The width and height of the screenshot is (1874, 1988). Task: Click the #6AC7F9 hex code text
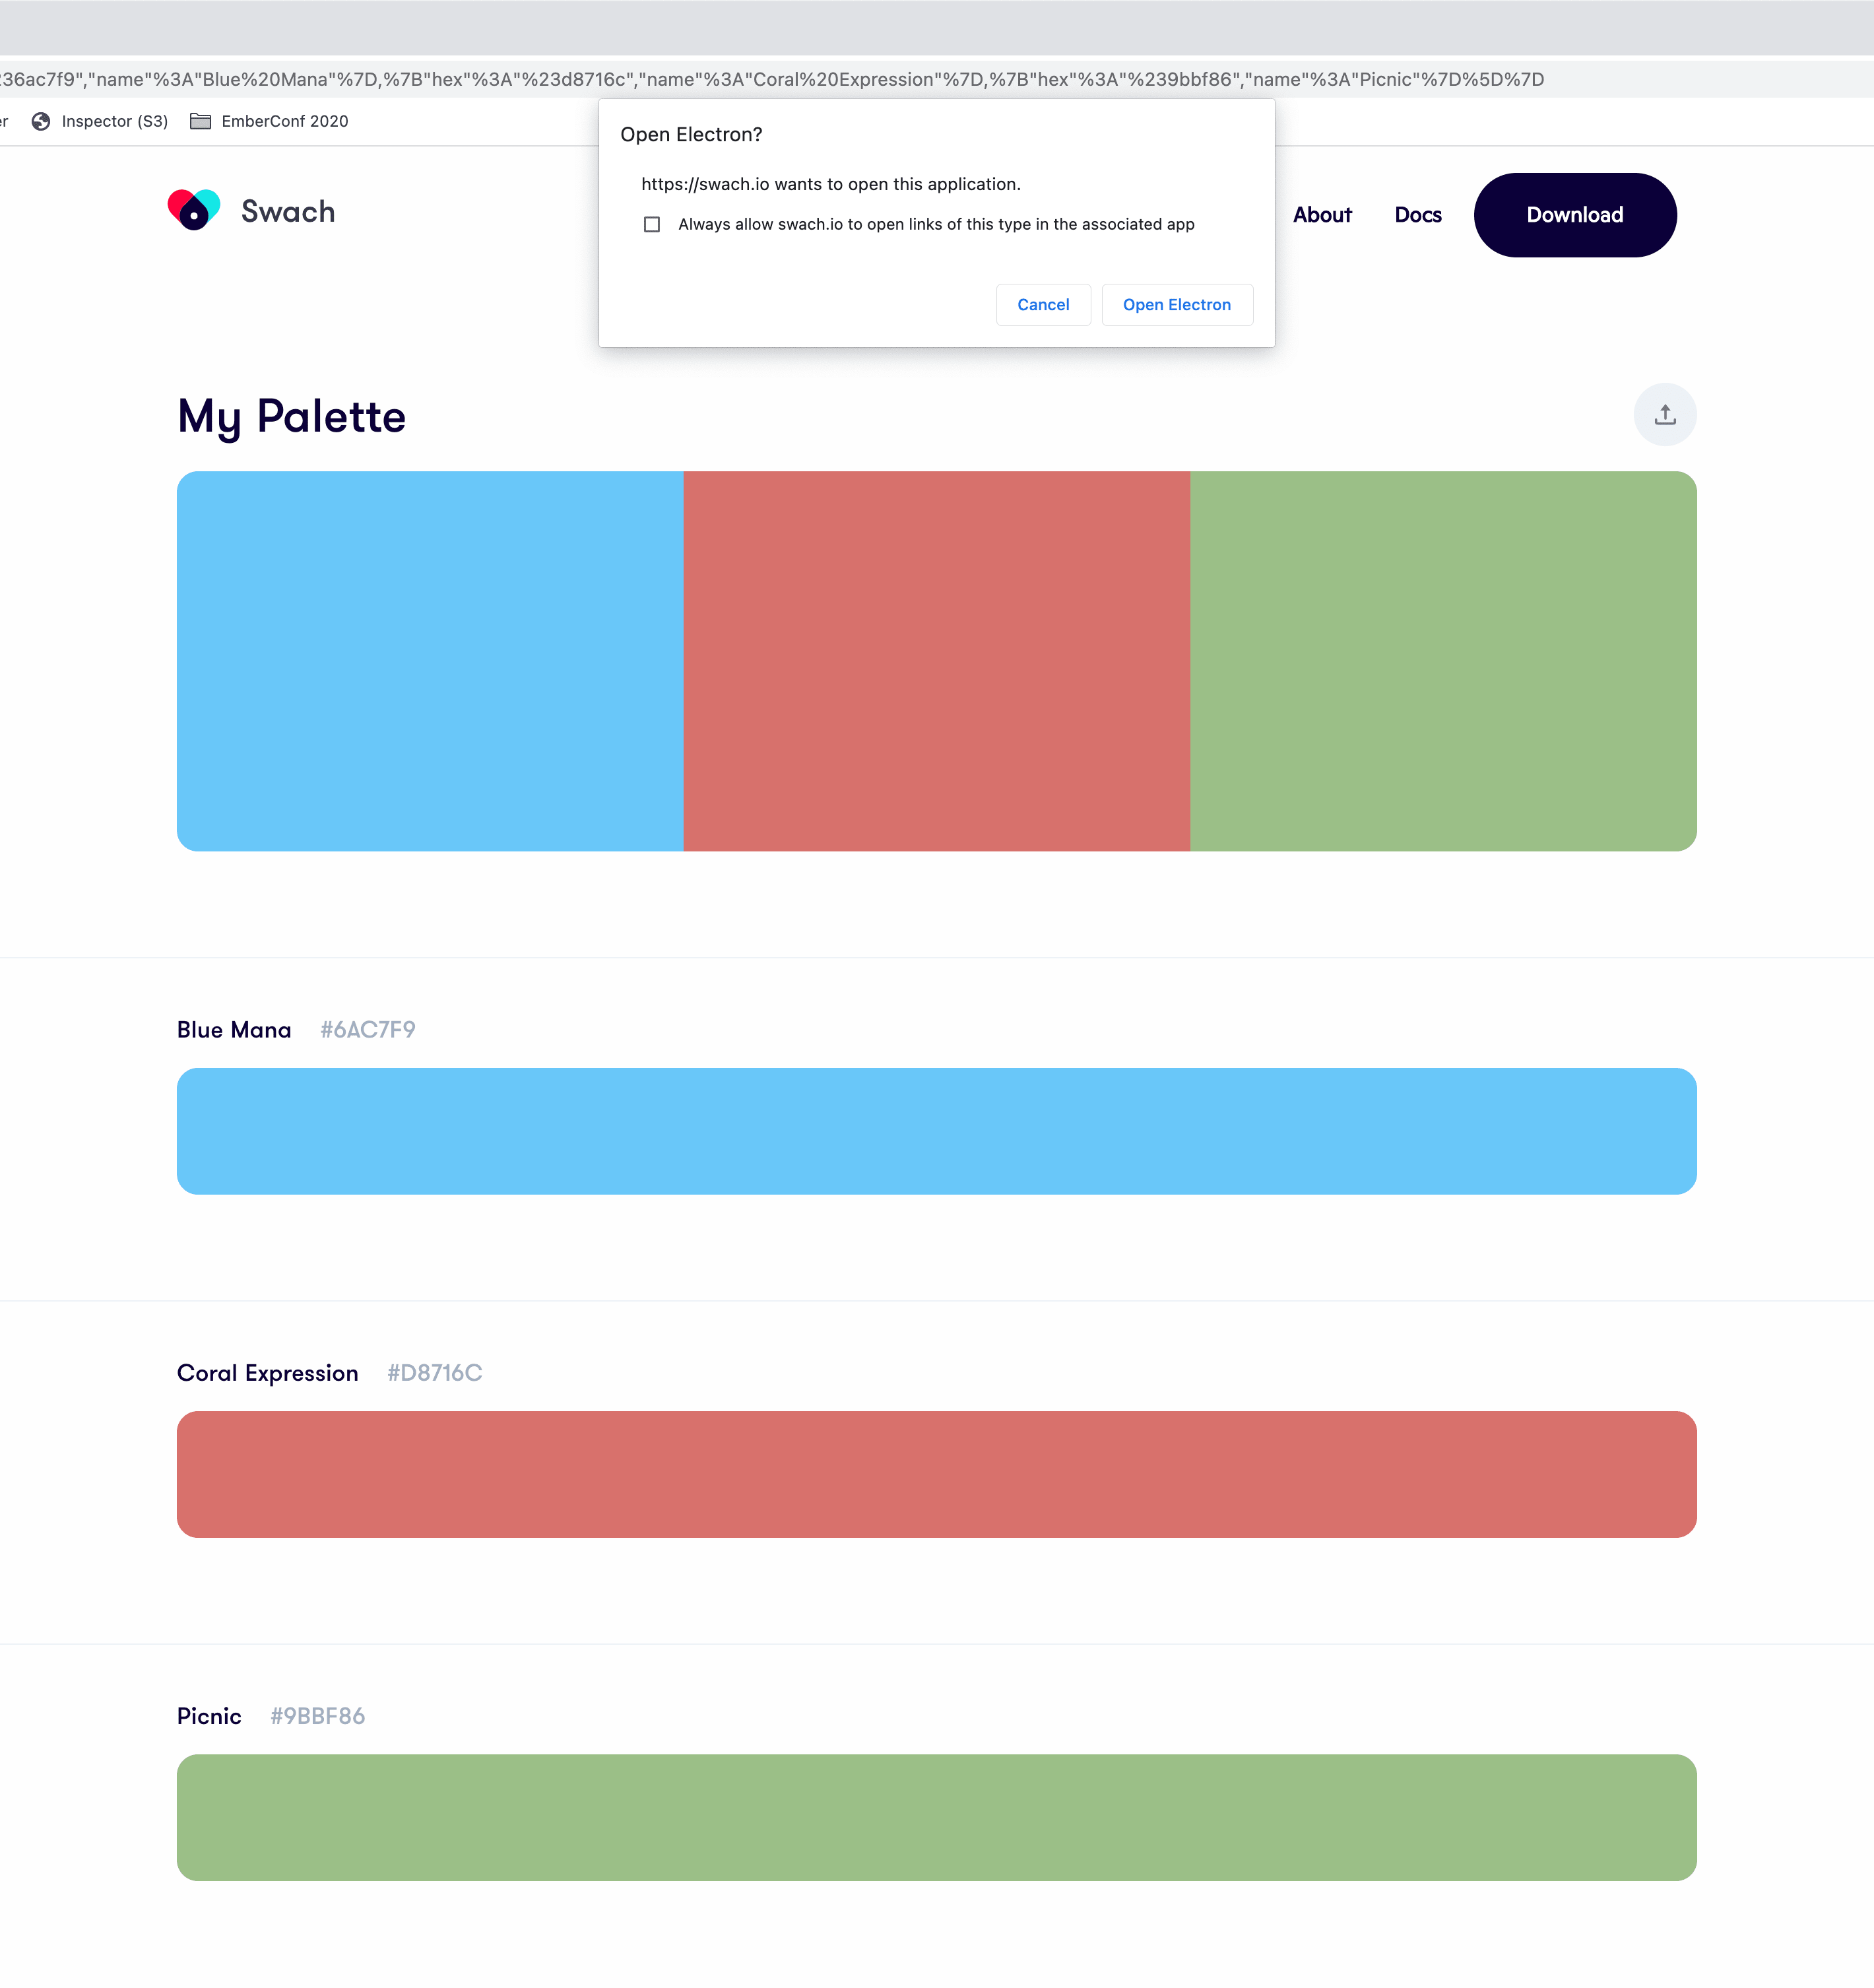point(367,1030)
